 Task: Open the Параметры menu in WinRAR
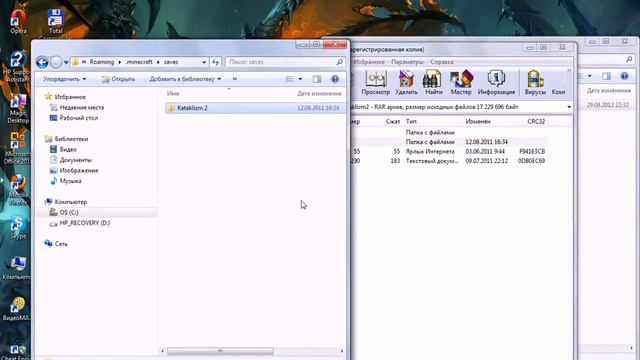coord(407,62)
